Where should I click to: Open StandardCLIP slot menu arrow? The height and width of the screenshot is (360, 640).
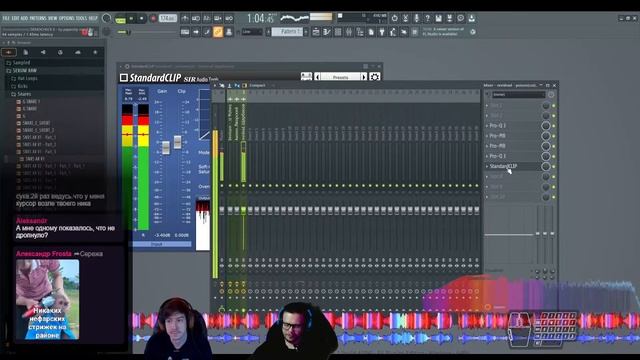(487, 167)
